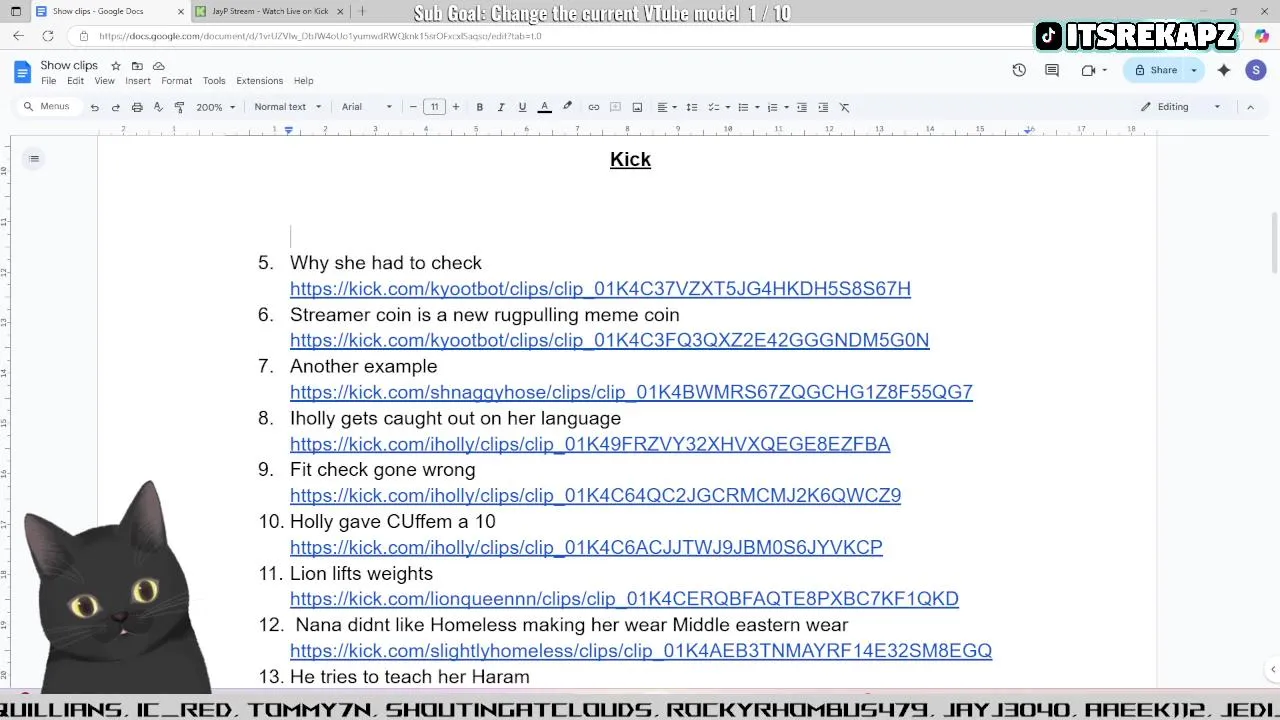Screen dimensions: 1280x720
Task: Activate the paint format tool
Action: pyautogui.click(x=179, y=107)
